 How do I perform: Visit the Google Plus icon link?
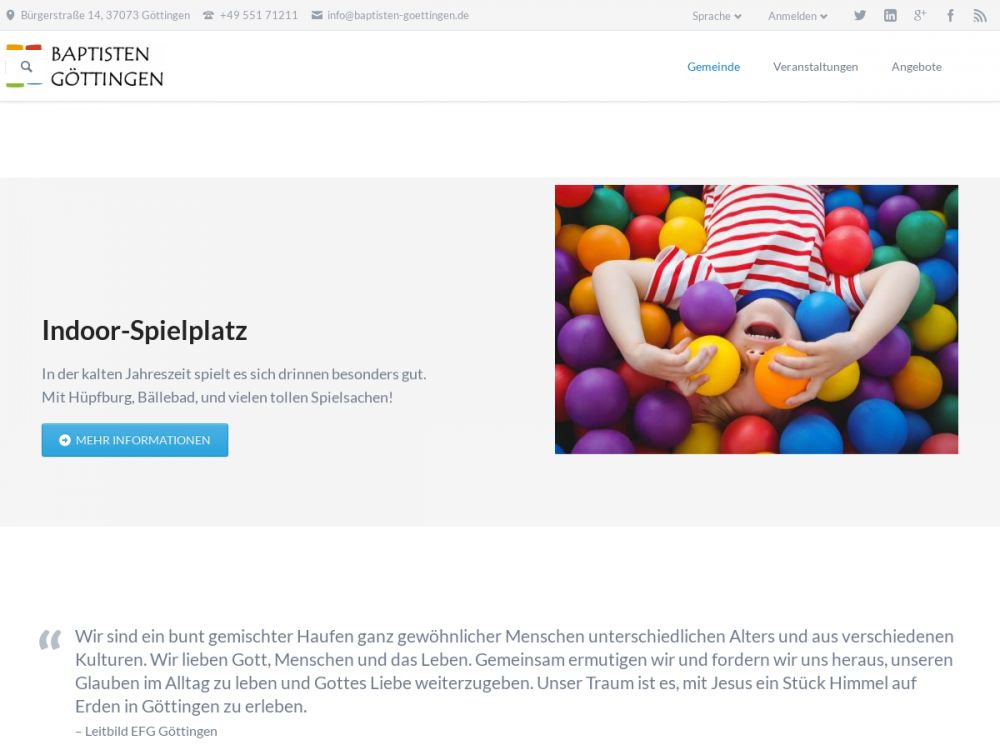click(920, 15)
